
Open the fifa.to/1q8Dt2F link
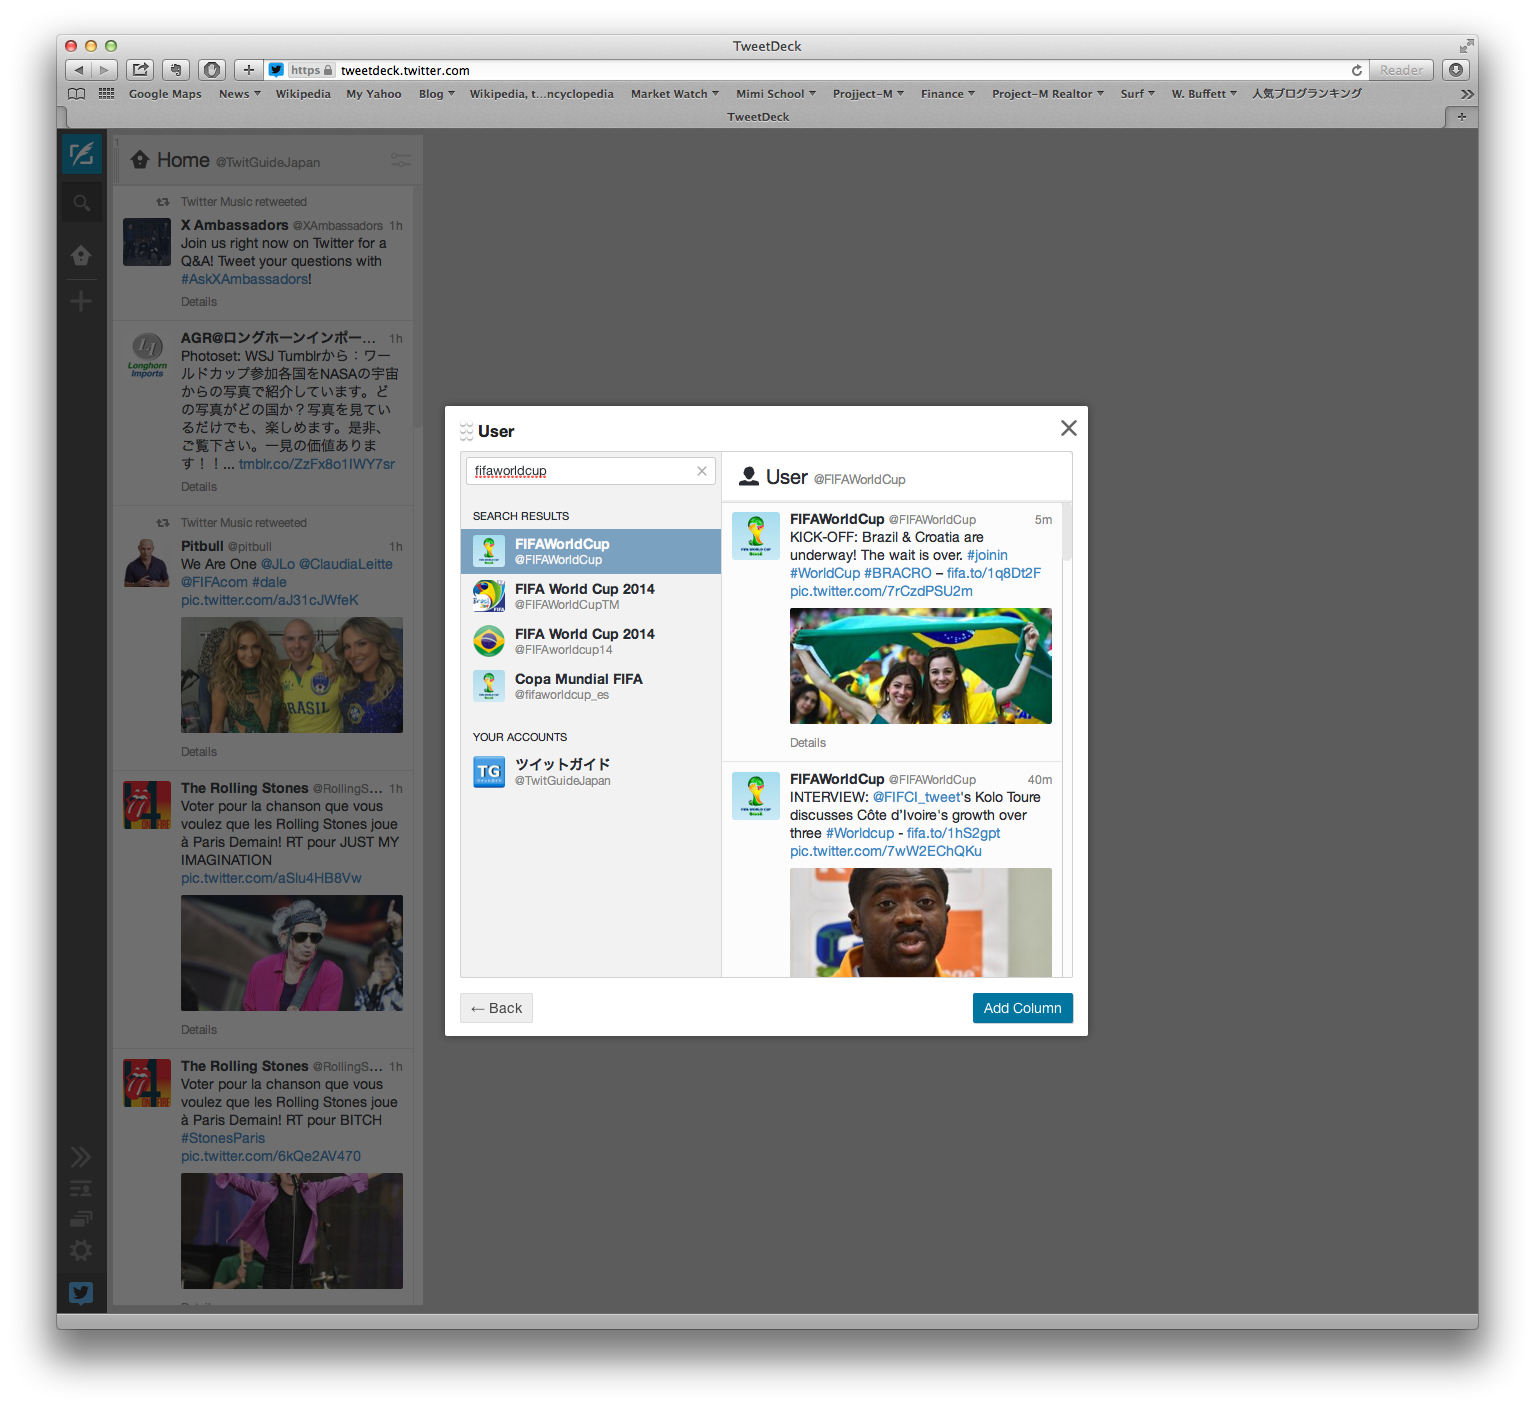coord(994,573)
